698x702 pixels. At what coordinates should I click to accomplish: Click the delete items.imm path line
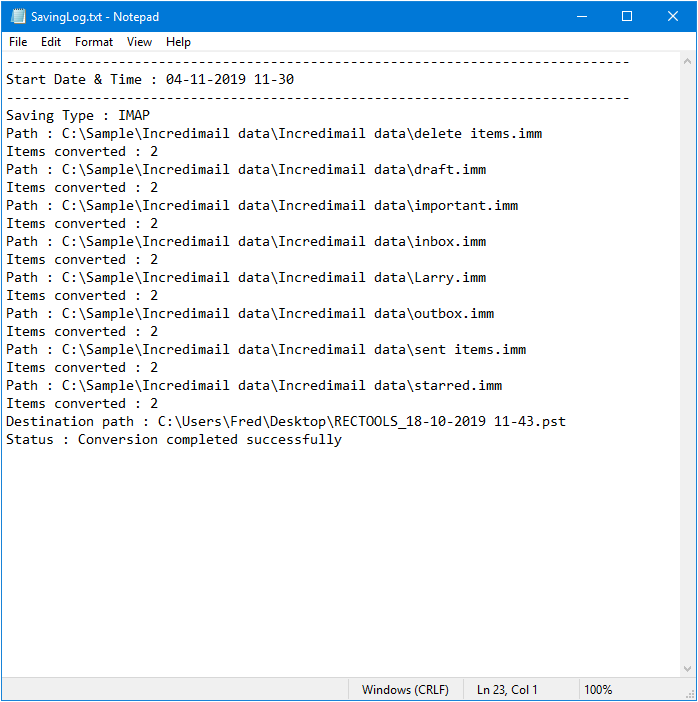pyautogui.click(x=274, y=133)
